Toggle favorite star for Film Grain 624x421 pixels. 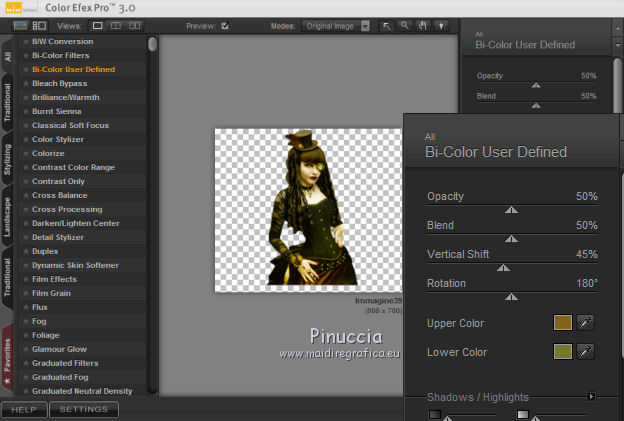pos(25,293)
